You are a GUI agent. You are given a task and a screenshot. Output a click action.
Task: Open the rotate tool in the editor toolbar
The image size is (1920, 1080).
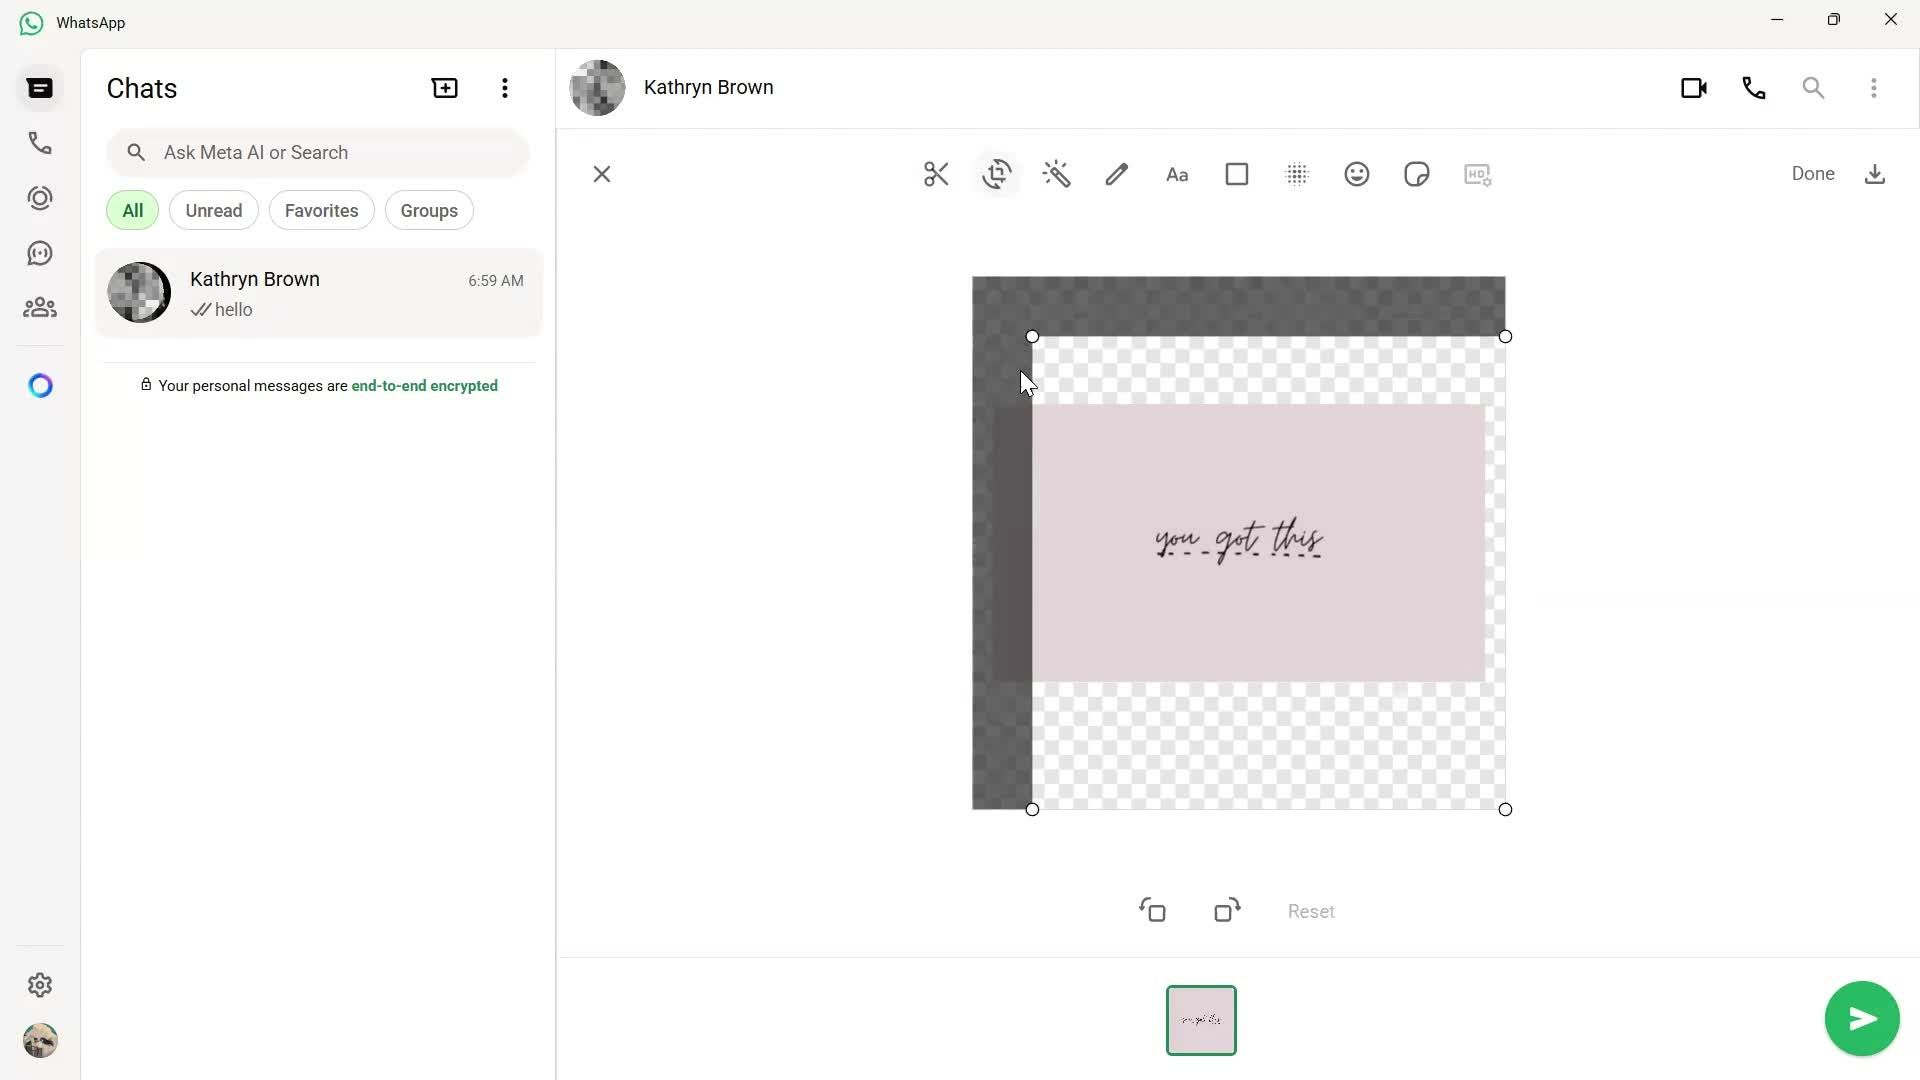pos(997,174)
